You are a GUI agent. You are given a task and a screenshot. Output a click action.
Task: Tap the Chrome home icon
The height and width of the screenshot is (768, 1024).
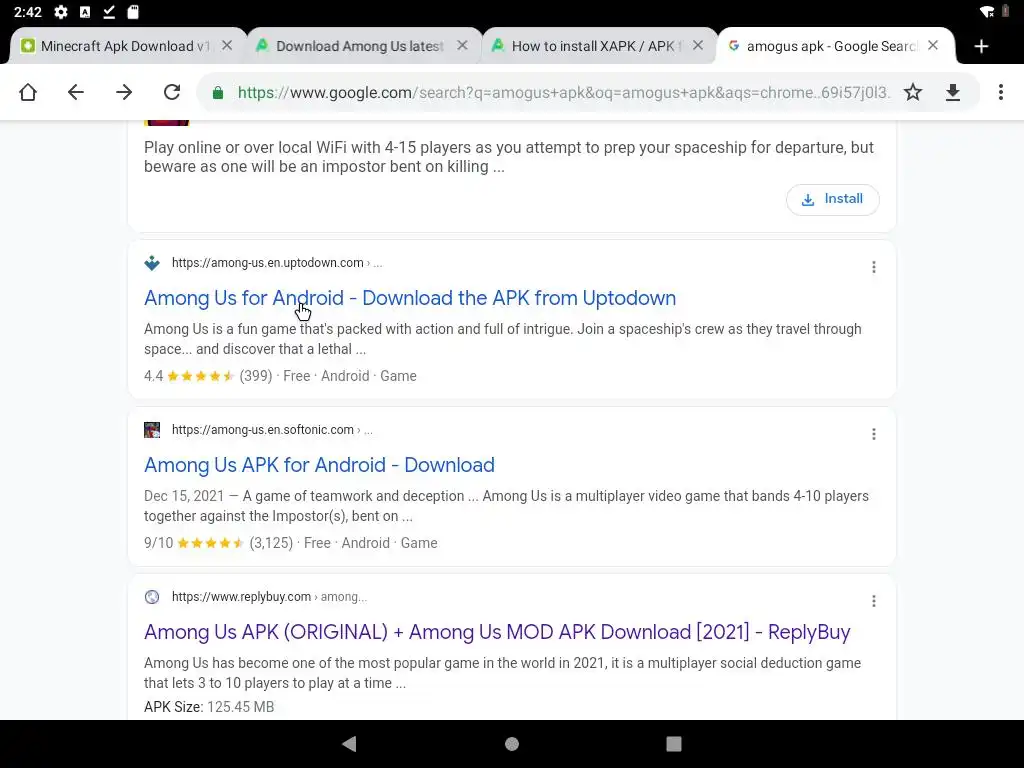[27, 92]
